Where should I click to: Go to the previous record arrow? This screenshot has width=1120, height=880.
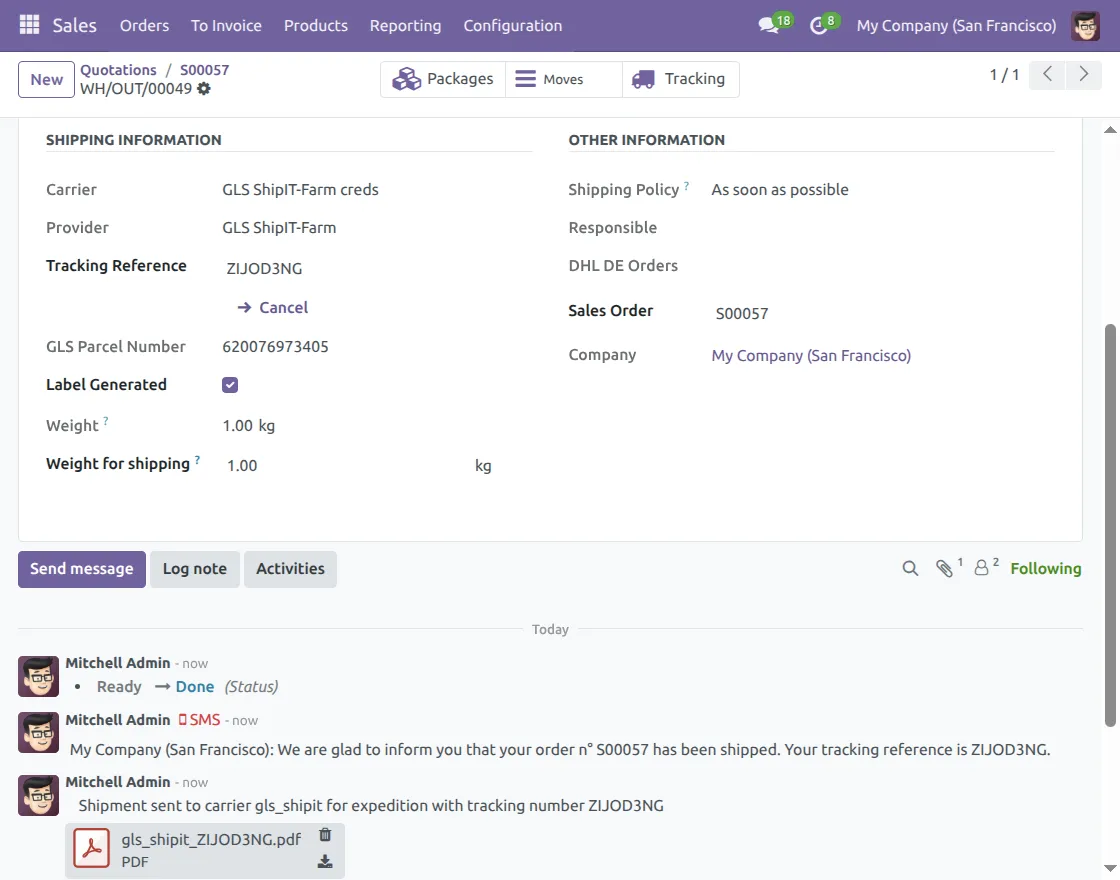point(1047,74)
